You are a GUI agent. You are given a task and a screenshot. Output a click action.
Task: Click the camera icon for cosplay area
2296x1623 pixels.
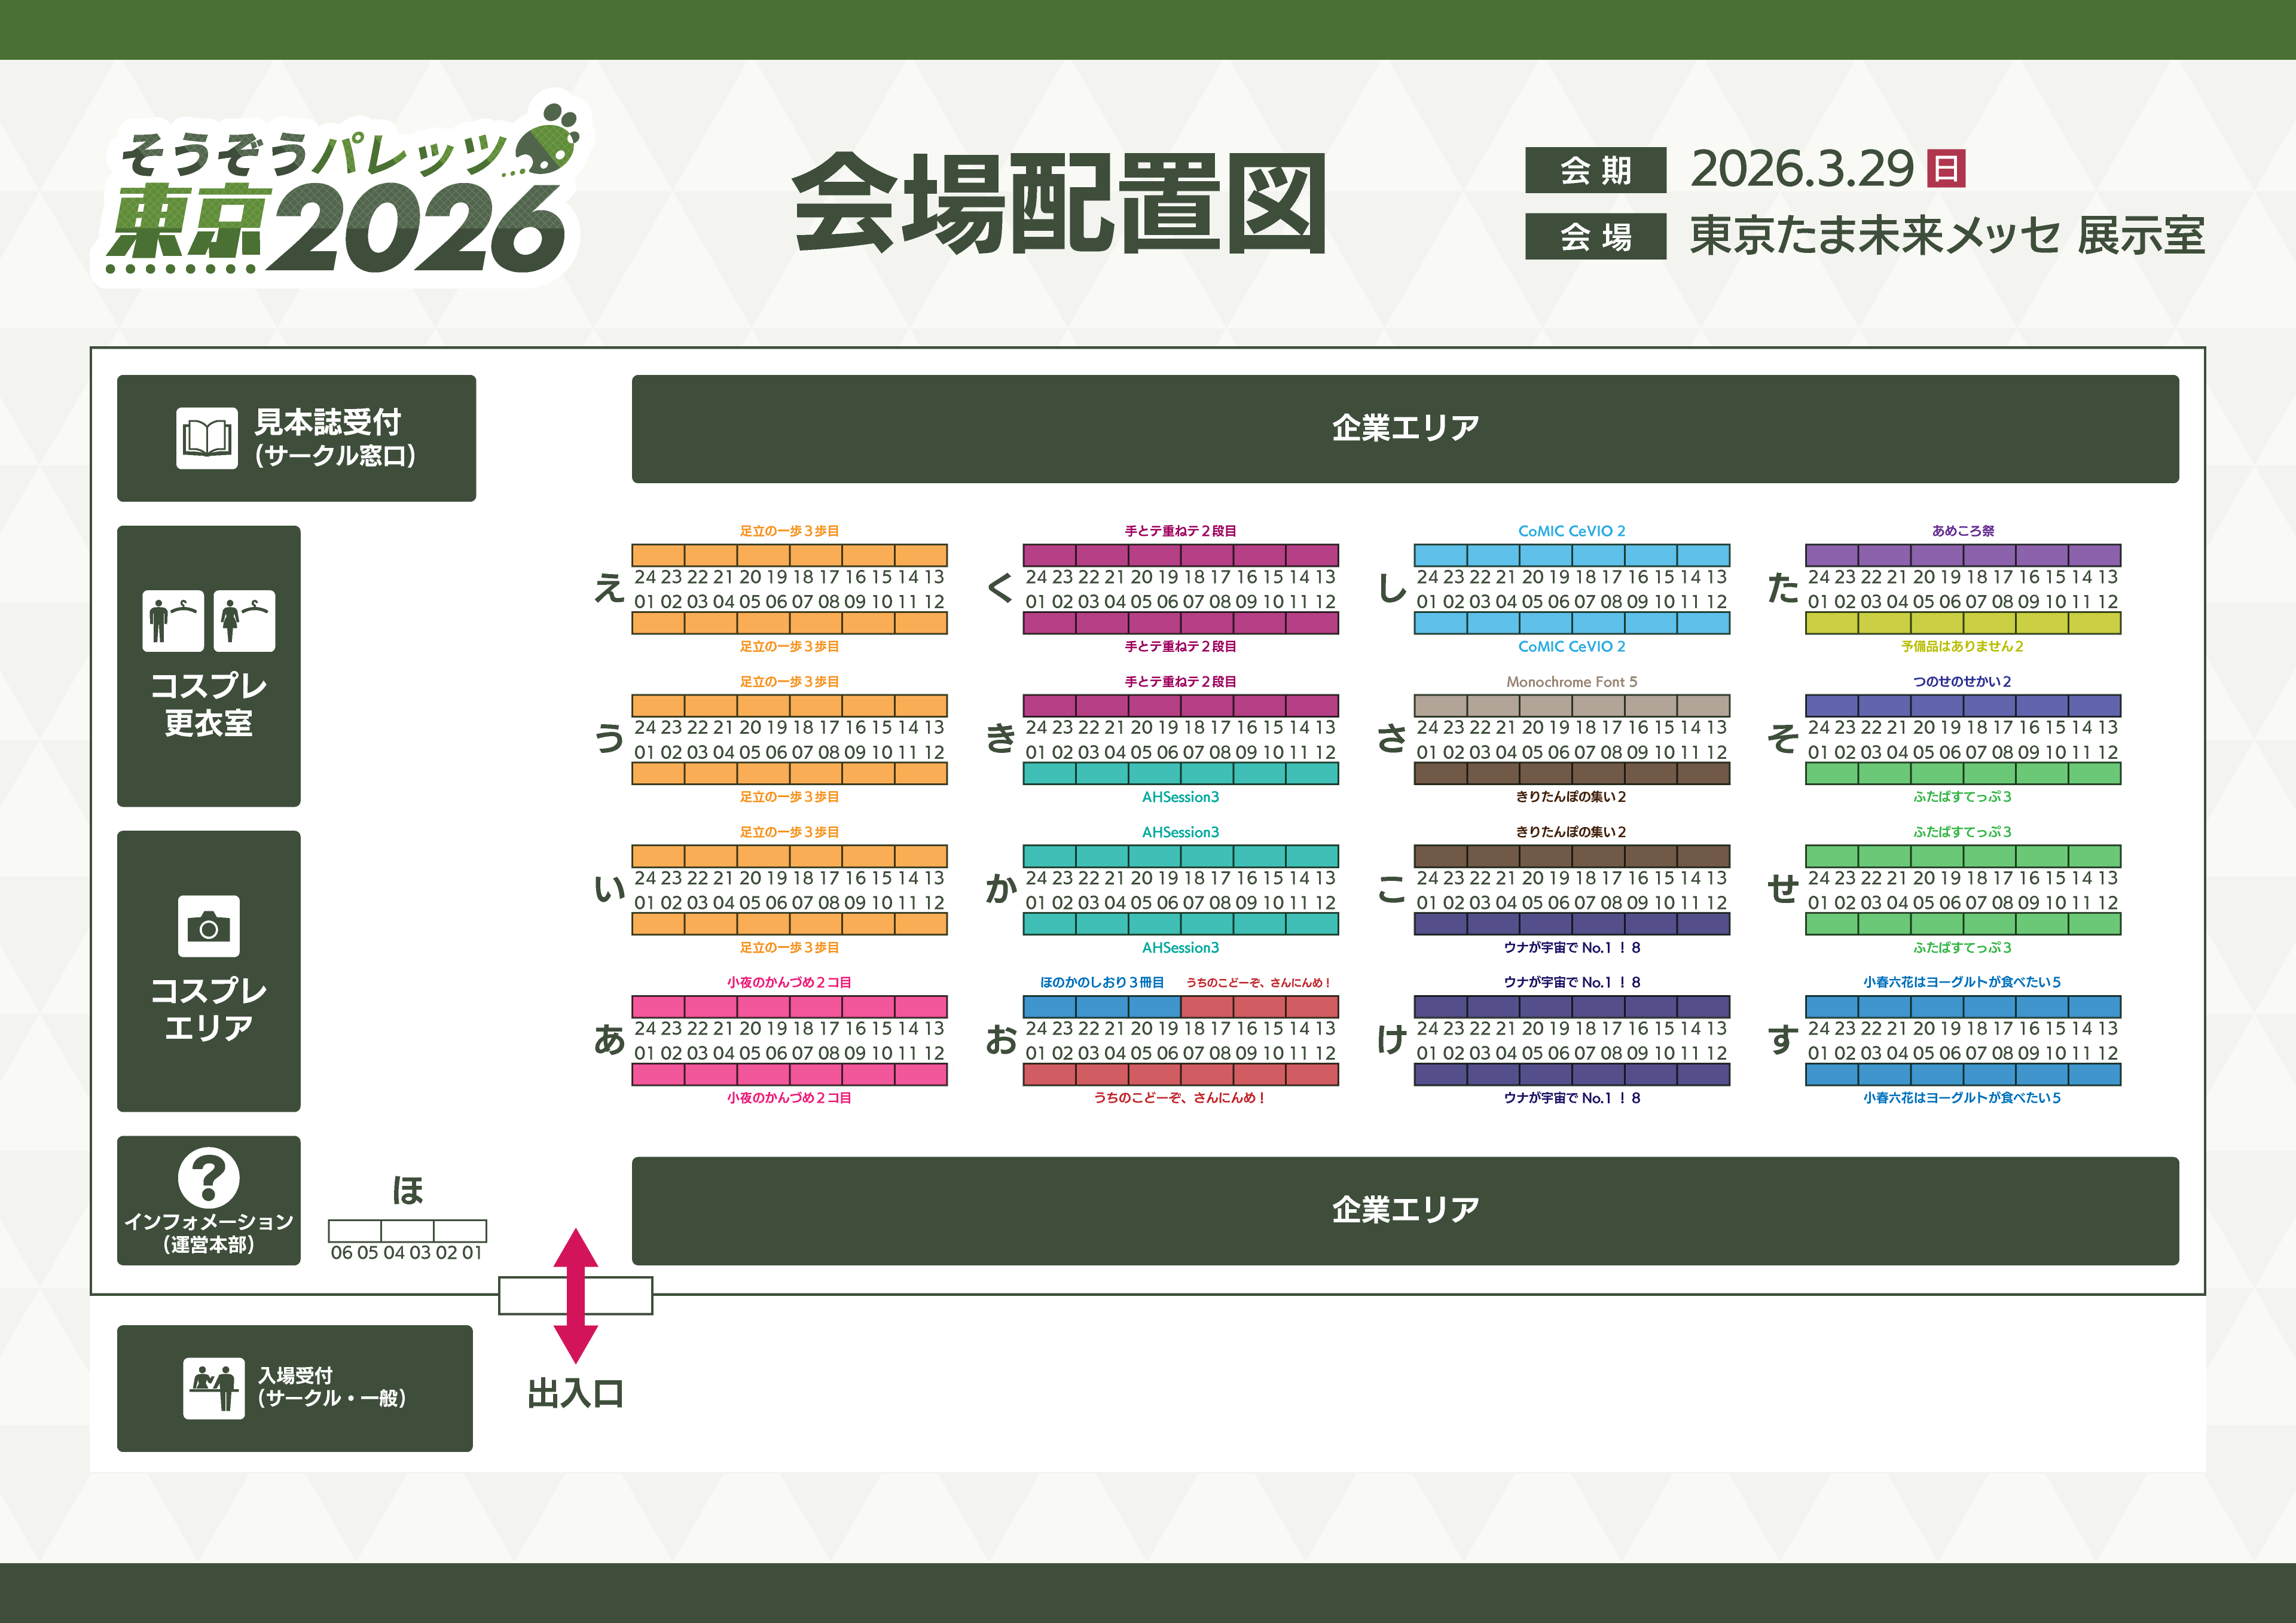point(208,926)
